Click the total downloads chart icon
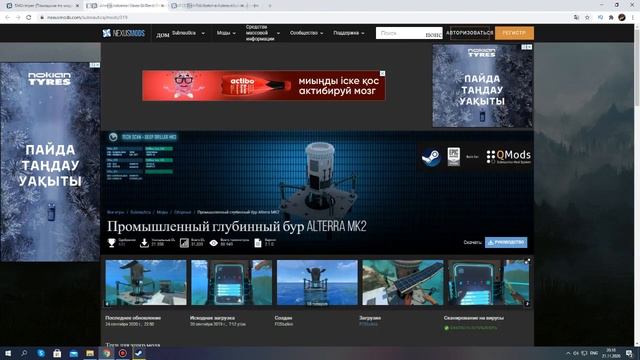Viewport: 640px width, 360px height. click(x=184, y=243)
